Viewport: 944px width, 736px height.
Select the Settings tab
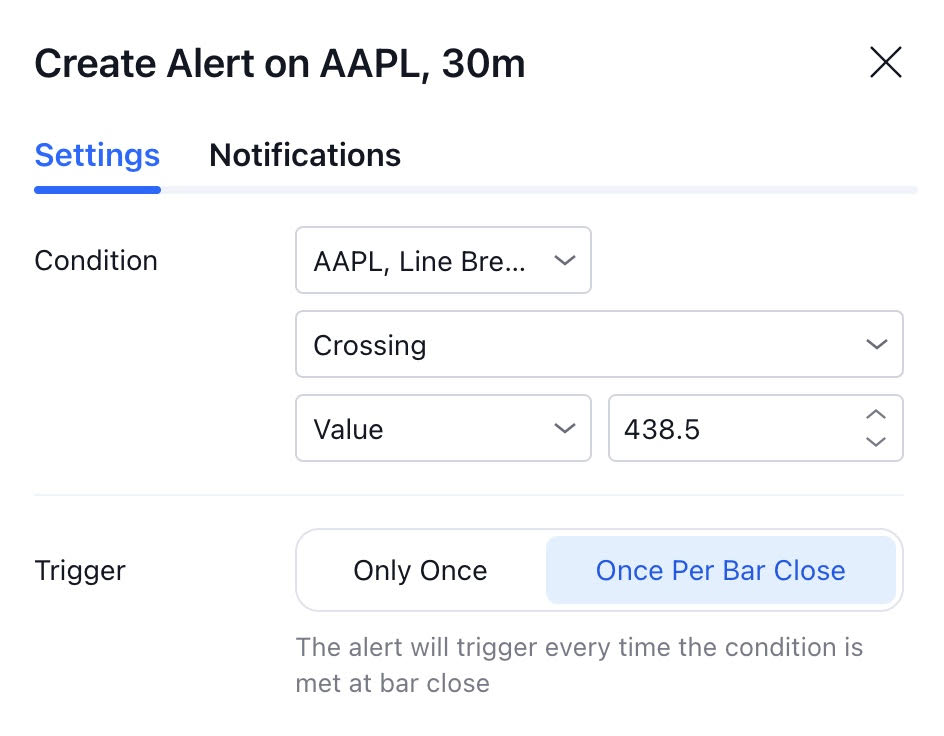97,155
